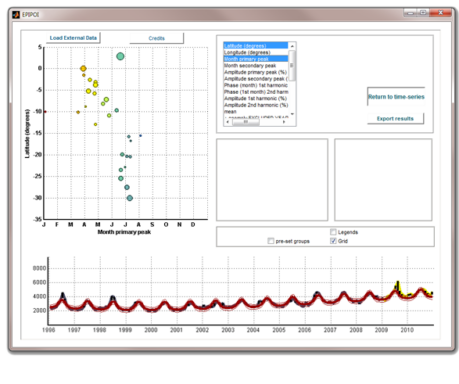
Task: Click the horizontal scroll right arrow in listbox
Action: [284, 122]
